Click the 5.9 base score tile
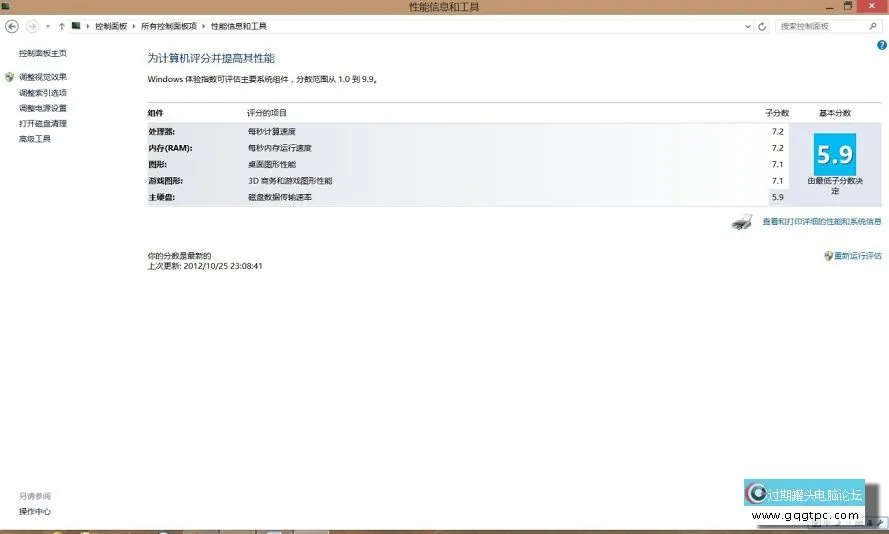Viewport: 889px width, 534px height. coord(835,154)
